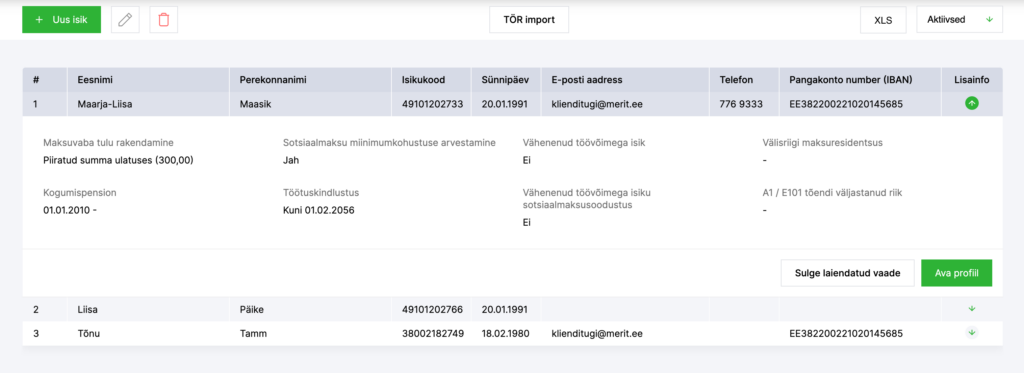Select the Liisa Päike row
Screen dimensions: 1024x373
pos(512,309)
